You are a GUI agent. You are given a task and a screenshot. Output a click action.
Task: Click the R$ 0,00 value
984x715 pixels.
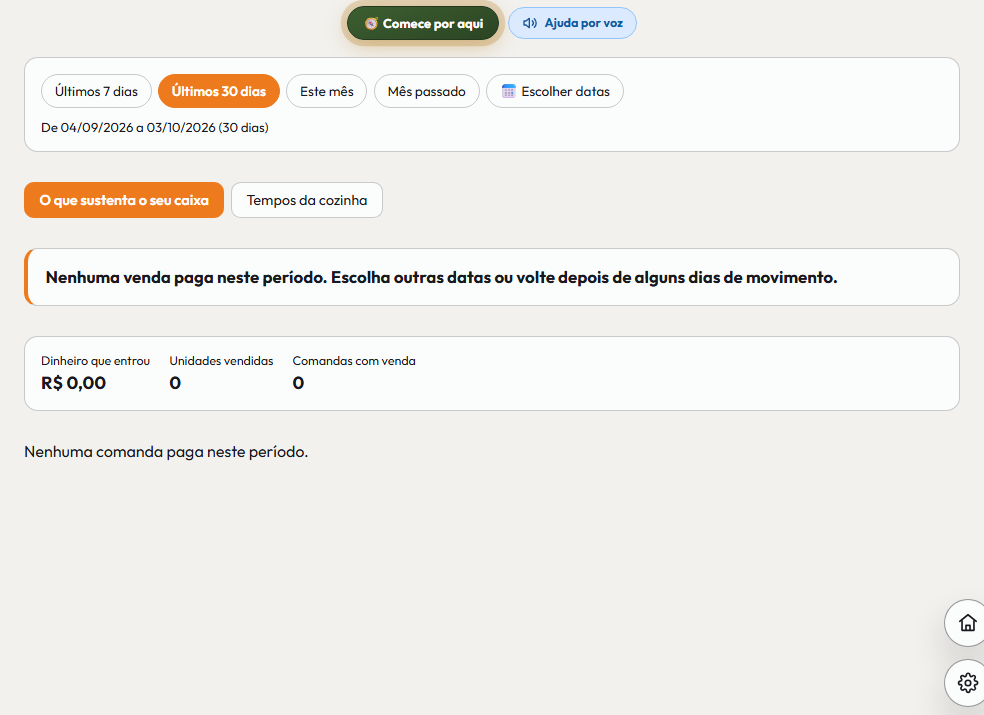click(73, 383)
